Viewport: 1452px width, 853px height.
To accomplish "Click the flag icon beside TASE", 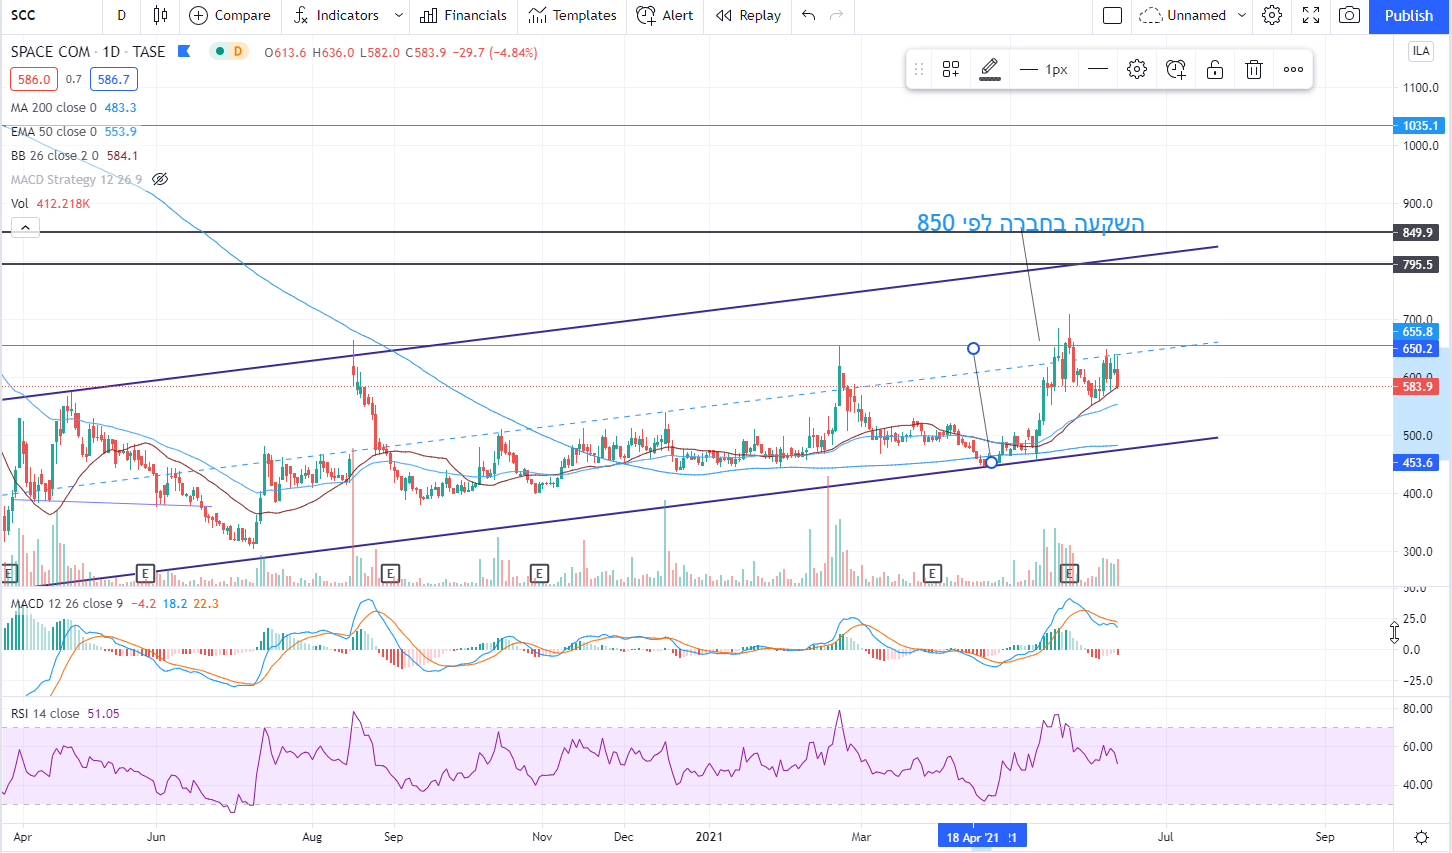I will pyautogui.click(x=184, y=51).
